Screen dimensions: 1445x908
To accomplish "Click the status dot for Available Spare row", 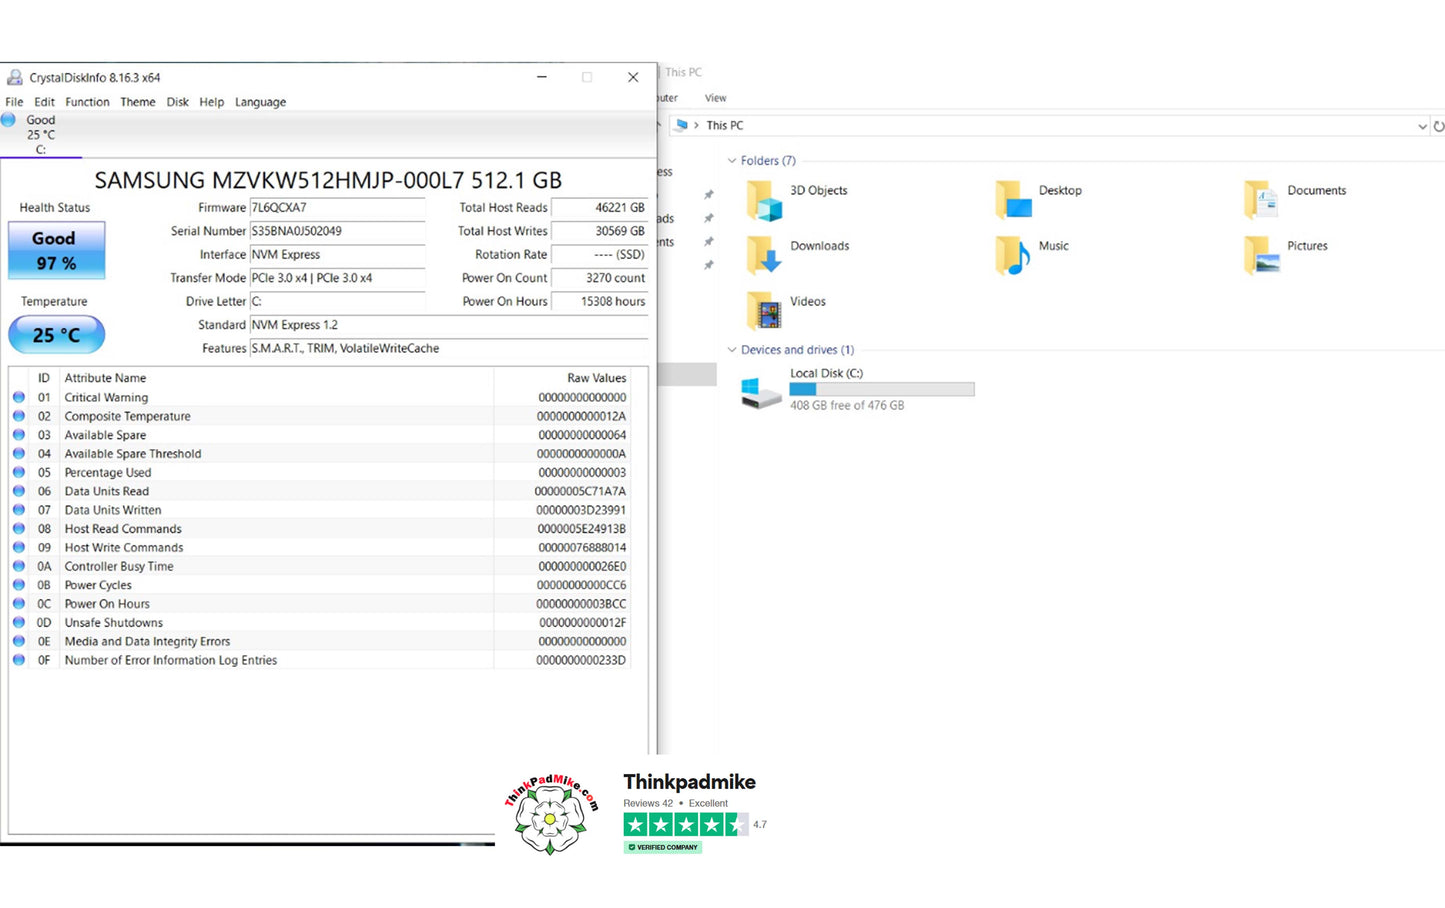I will [19, 435].
